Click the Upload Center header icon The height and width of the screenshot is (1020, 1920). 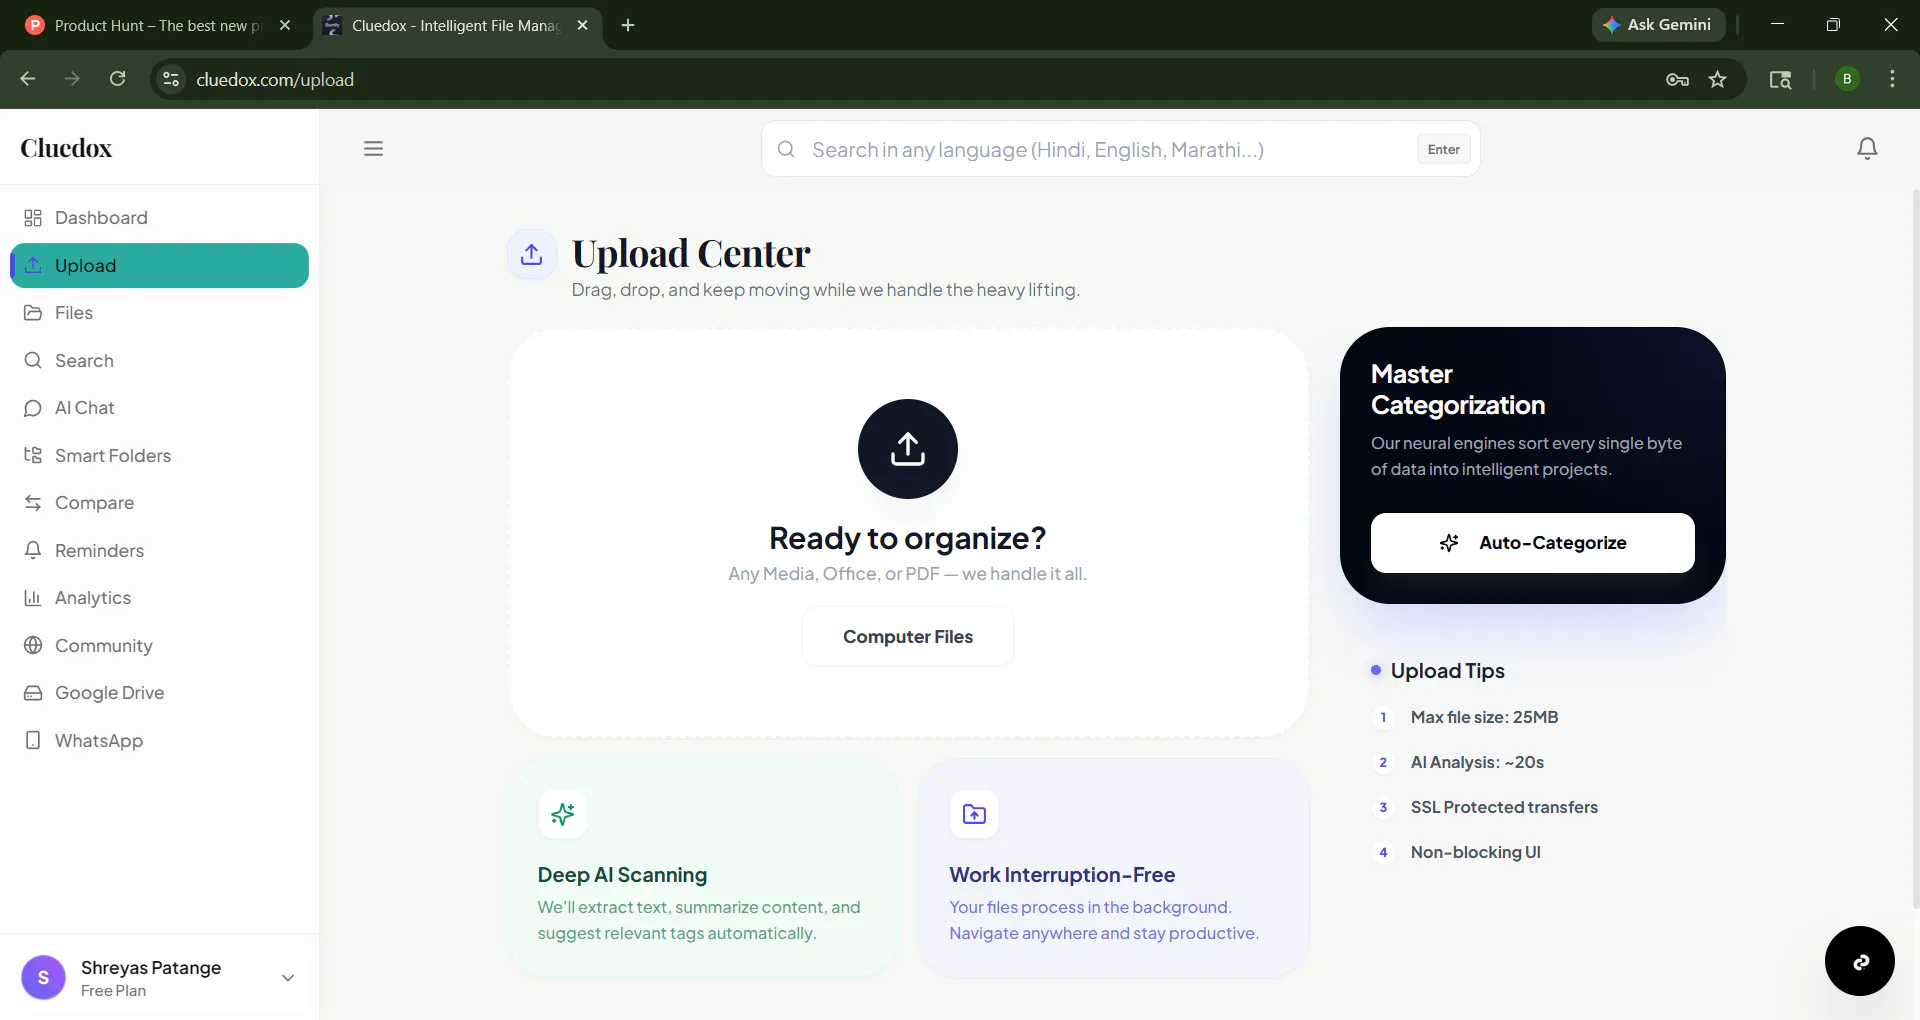pos(532,254)
